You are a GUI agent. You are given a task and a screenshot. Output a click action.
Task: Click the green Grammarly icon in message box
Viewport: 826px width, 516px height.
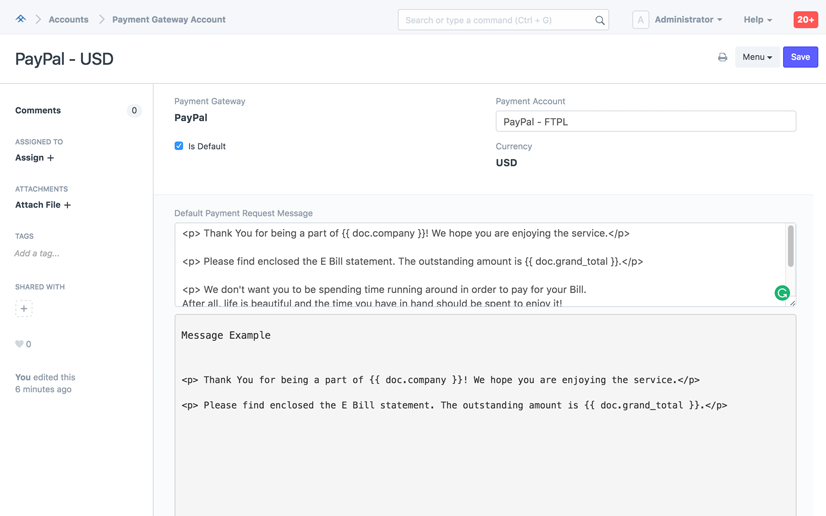coord(782,293)
